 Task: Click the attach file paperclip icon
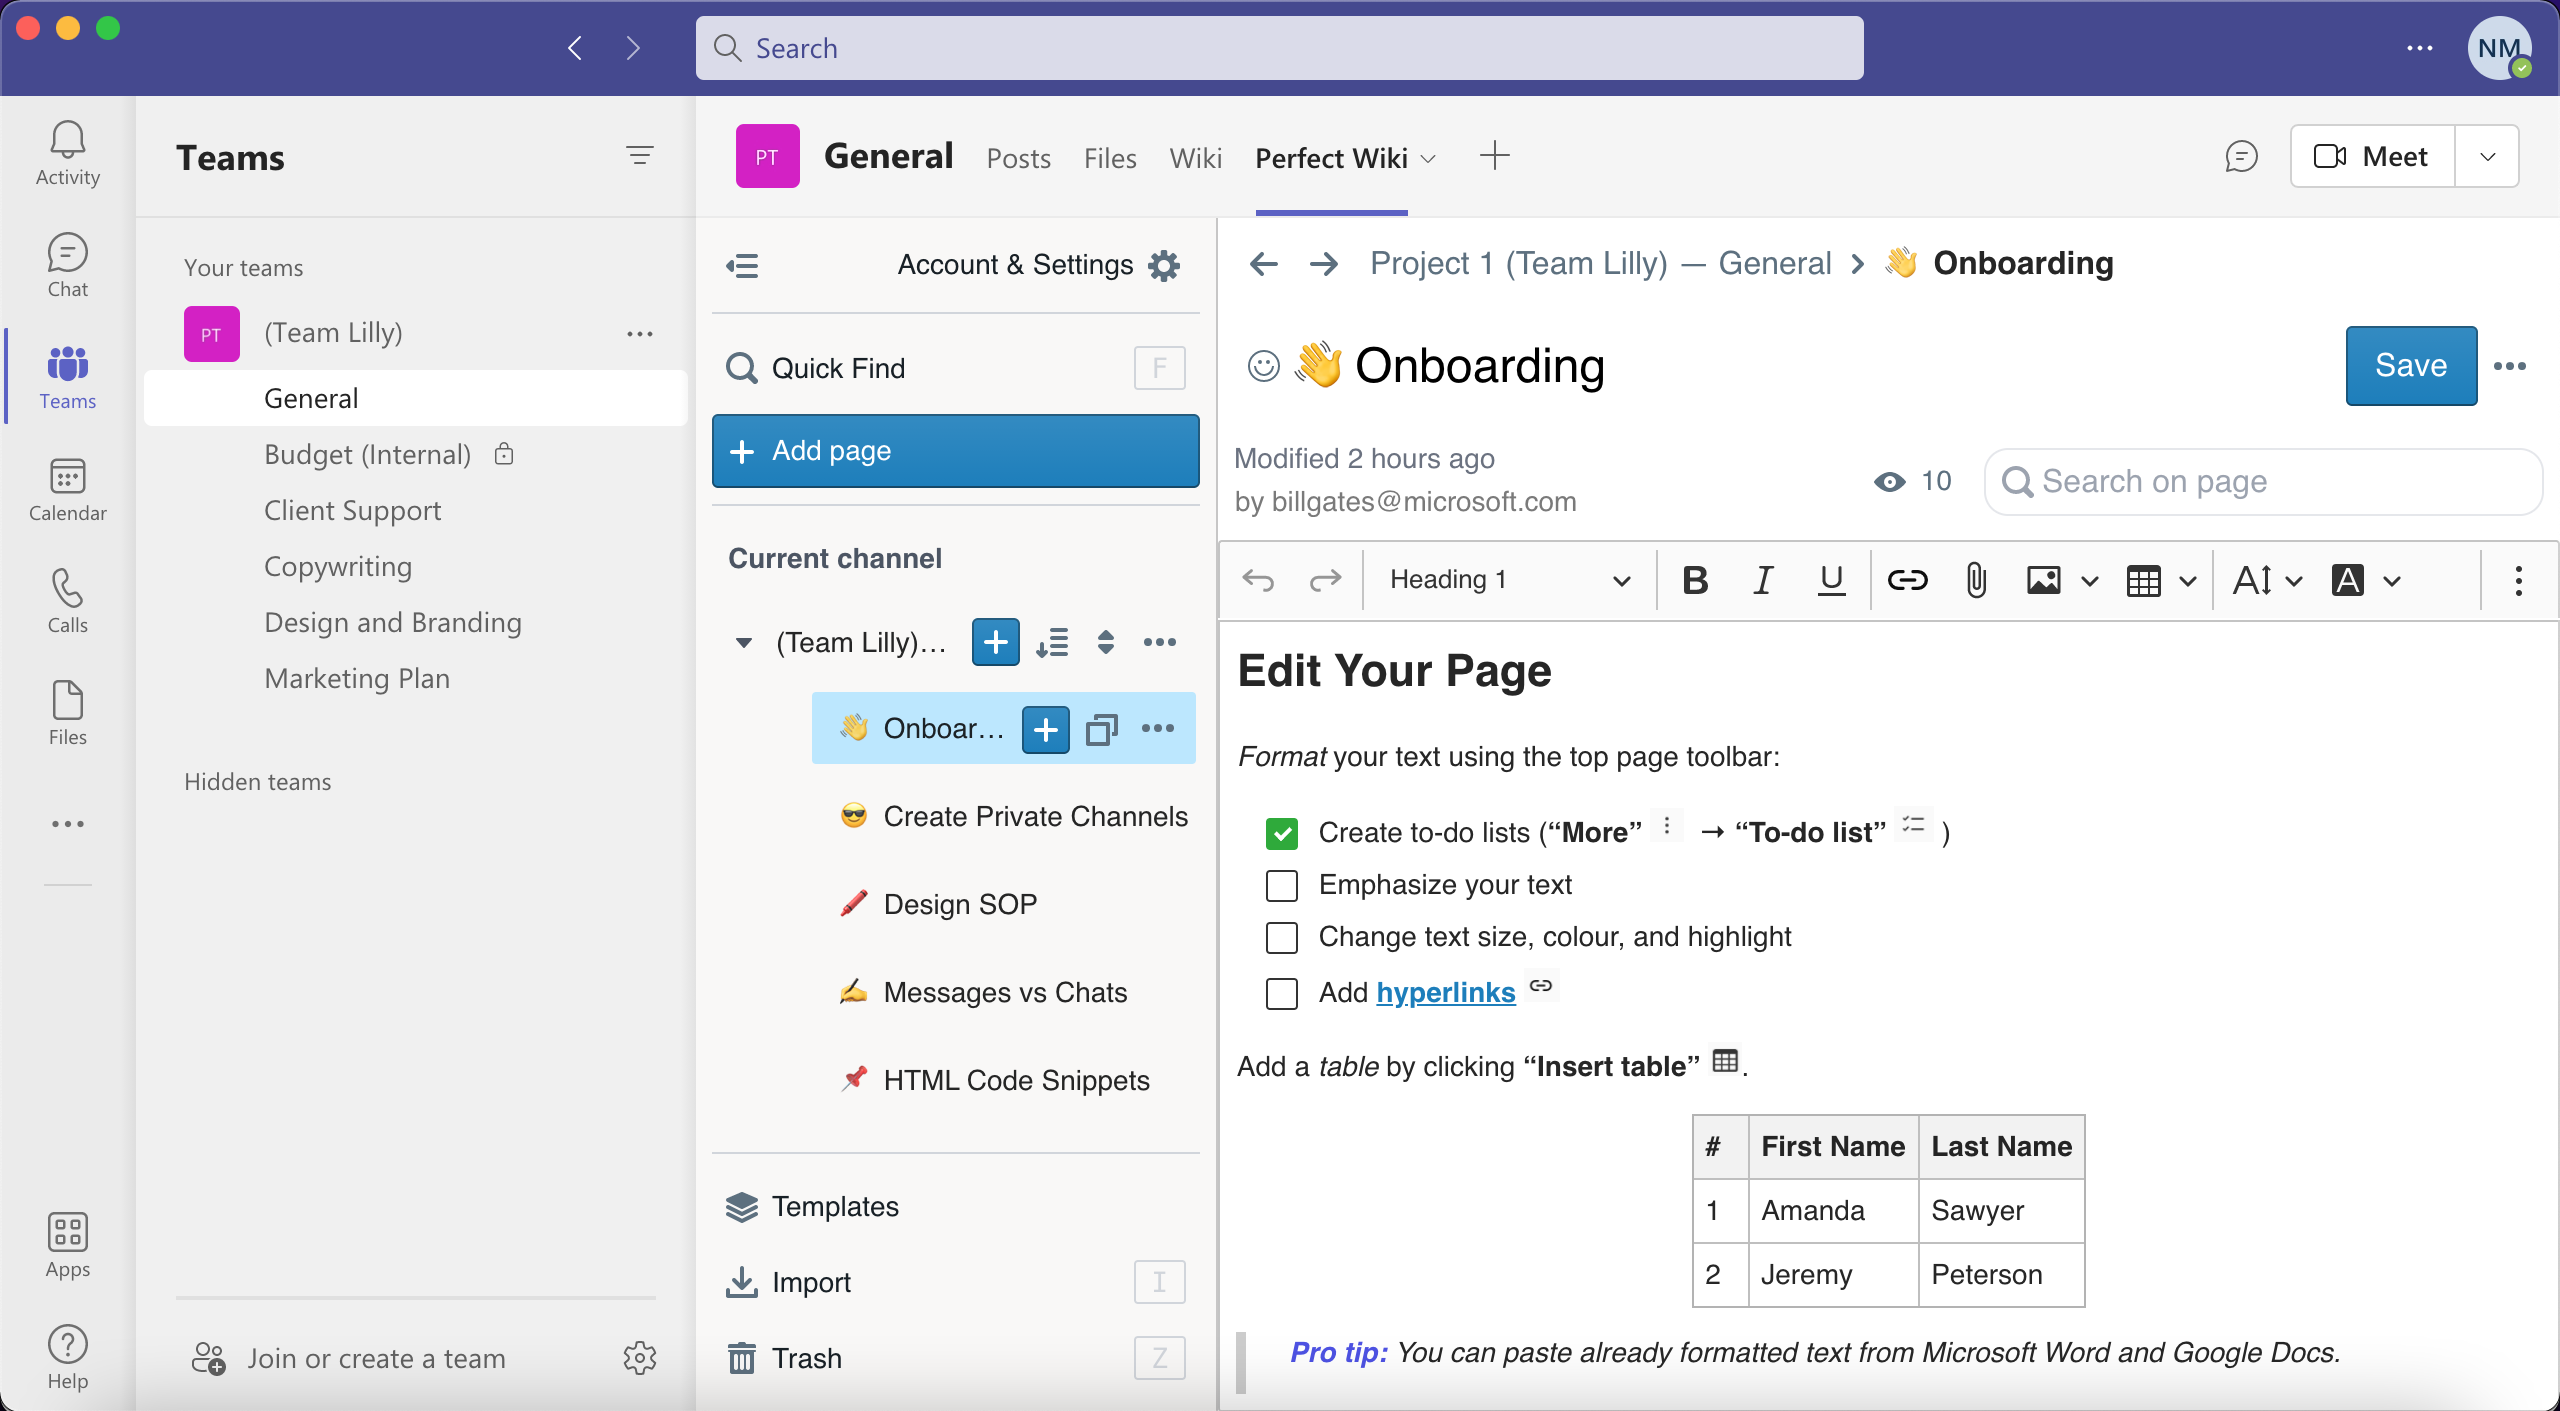(x=1975, y=580)
